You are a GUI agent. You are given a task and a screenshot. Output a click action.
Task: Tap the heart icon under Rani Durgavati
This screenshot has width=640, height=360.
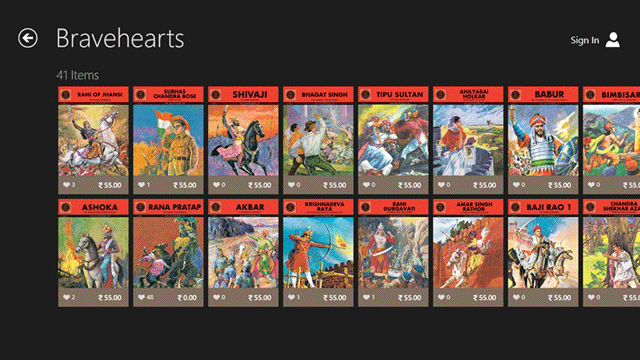click(x=367, y=298)
